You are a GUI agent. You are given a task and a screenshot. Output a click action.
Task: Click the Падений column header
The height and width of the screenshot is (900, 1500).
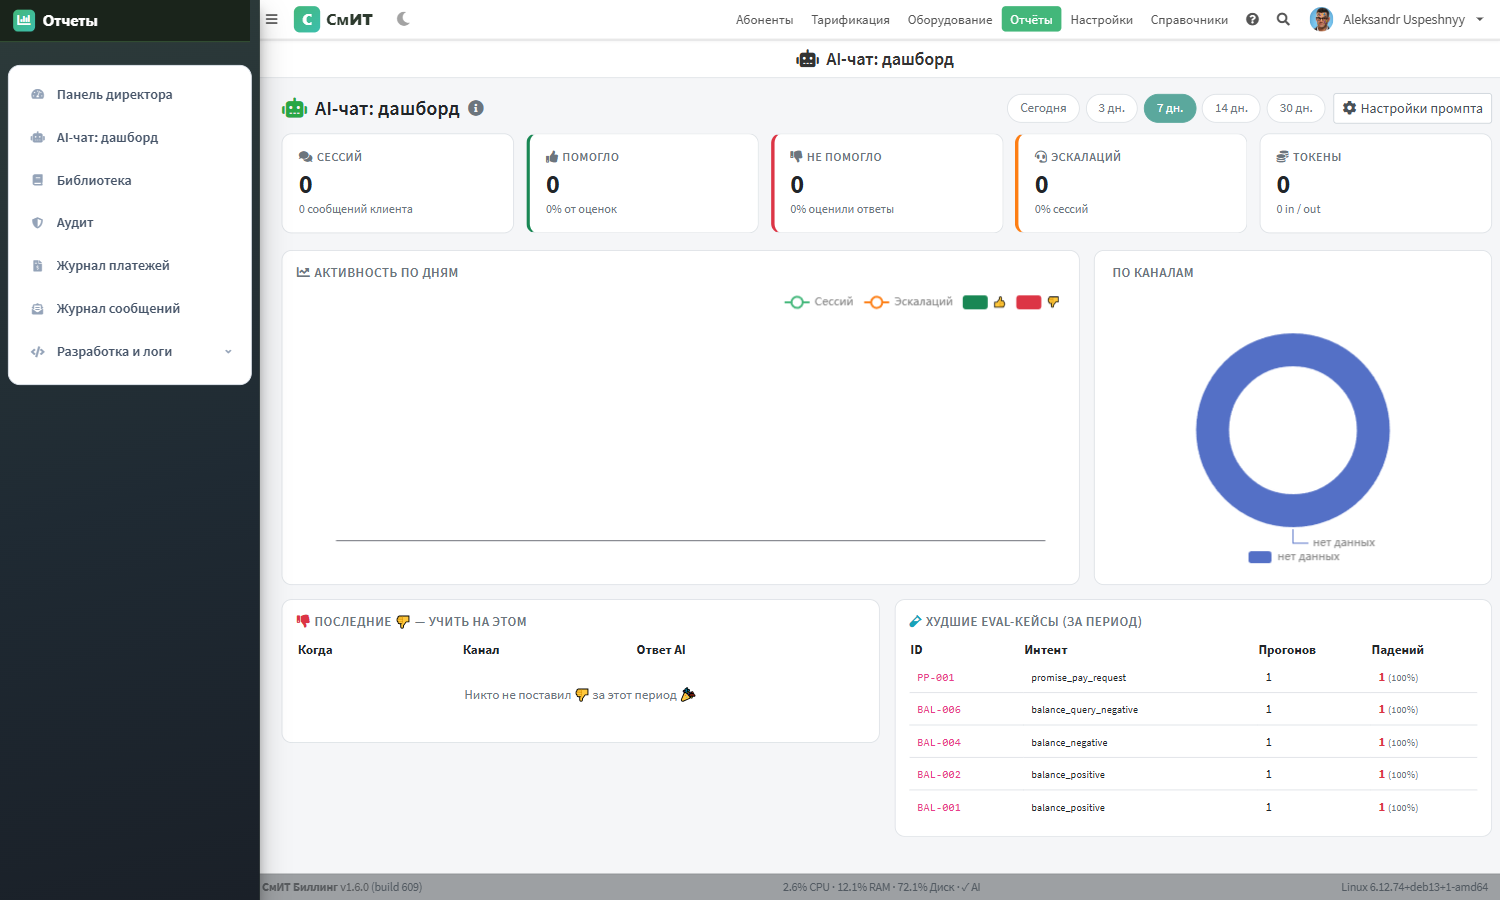tap(1397, 650)
